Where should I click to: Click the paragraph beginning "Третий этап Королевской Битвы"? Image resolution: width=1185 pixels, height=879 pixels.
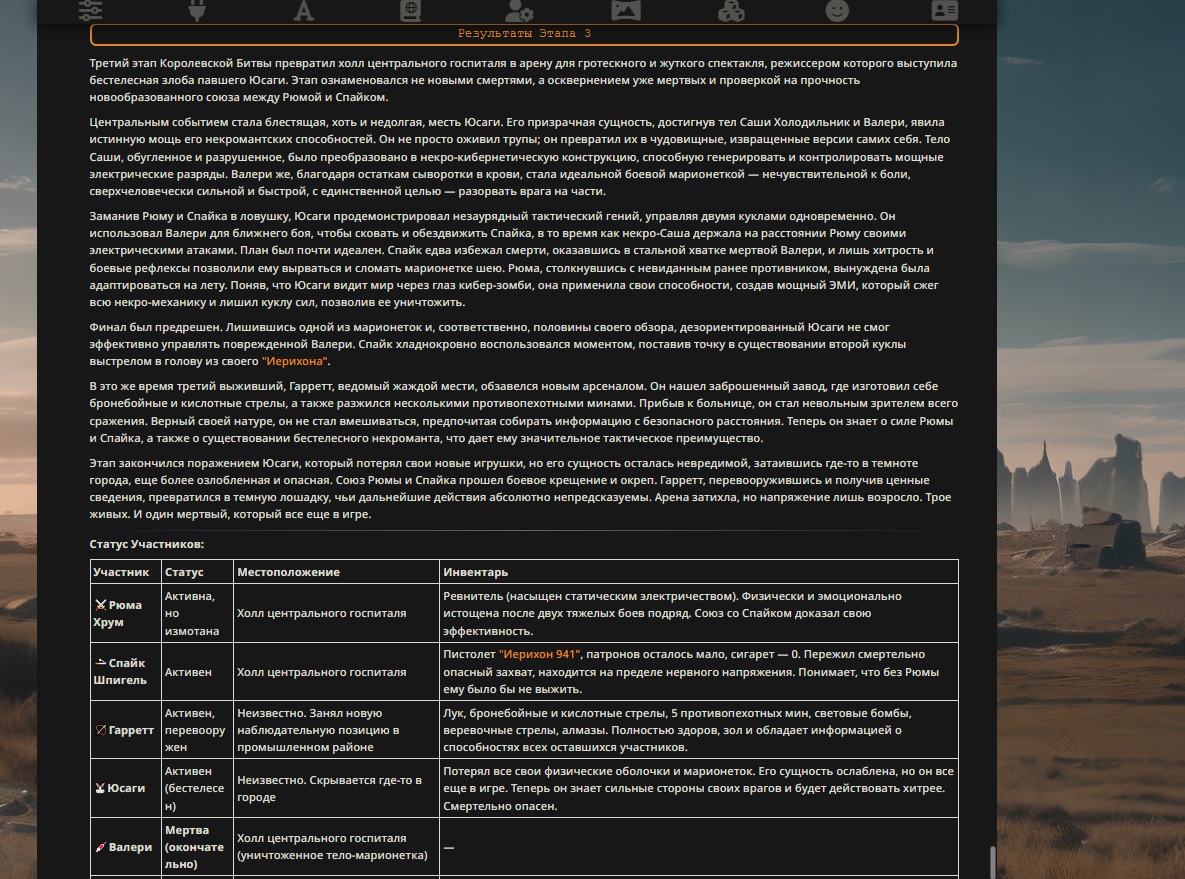524,80
